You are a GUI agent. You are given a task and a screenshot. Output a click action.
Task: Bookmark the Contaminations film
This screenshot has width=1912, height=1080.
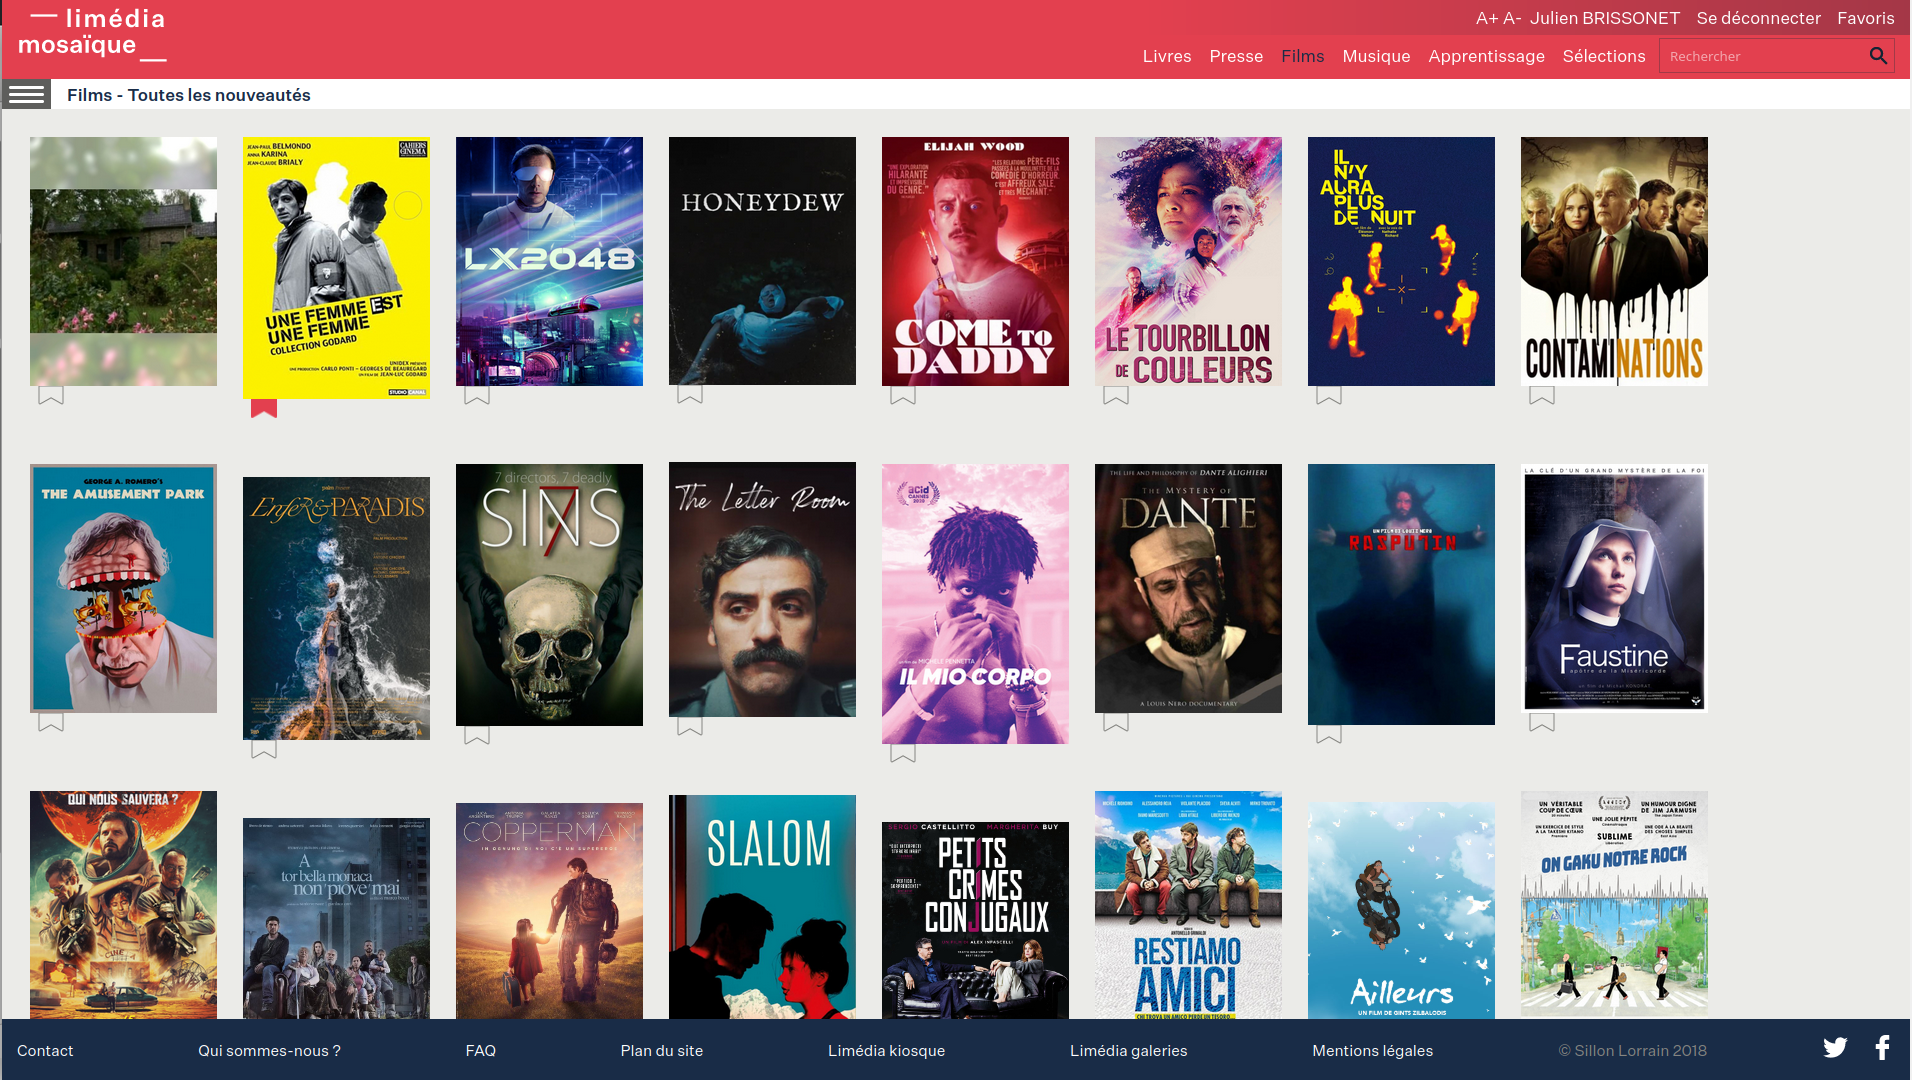pos(1542,395)
